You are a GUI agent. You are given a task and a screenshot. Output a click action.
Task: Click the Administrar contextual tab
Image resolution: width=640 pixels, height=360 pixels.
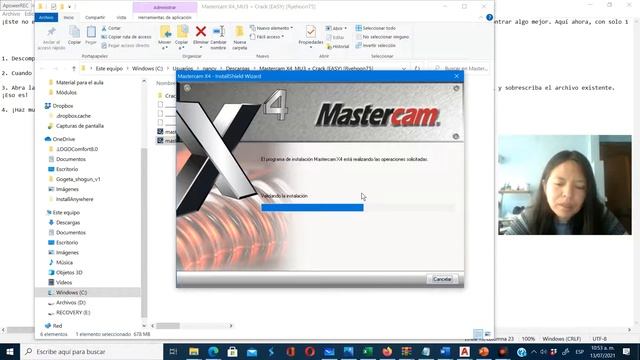pyautogui.click(x=164, y=7)
